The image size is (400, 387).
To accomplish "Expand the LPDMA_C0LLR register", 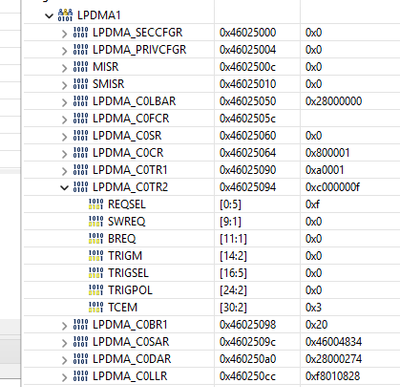I will point(64,377).
